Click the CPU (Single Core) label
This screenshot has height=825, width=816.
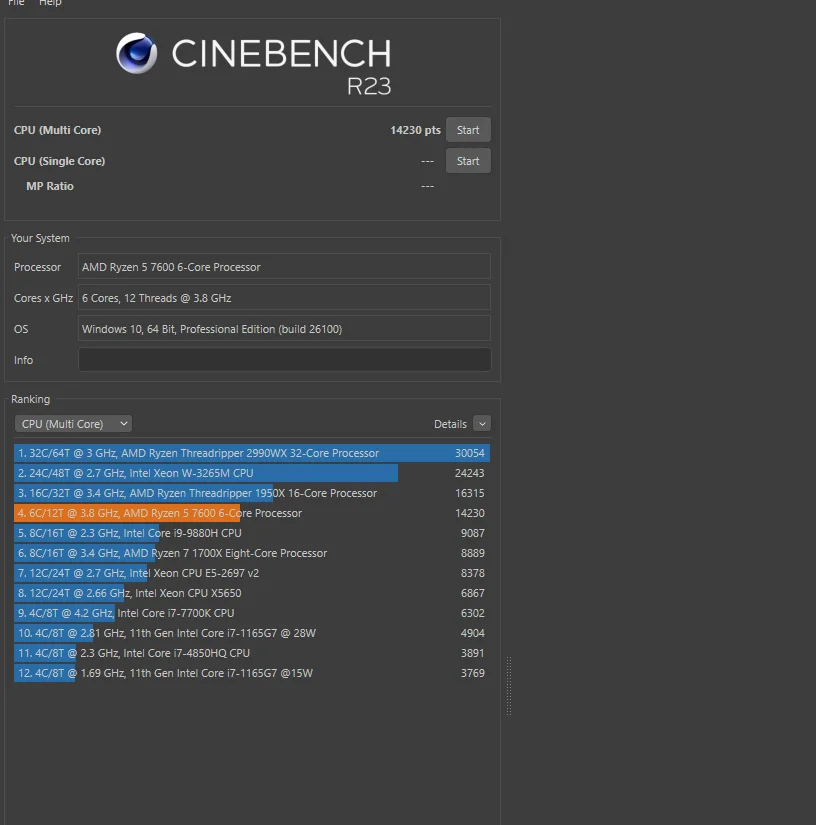[59, 161]
